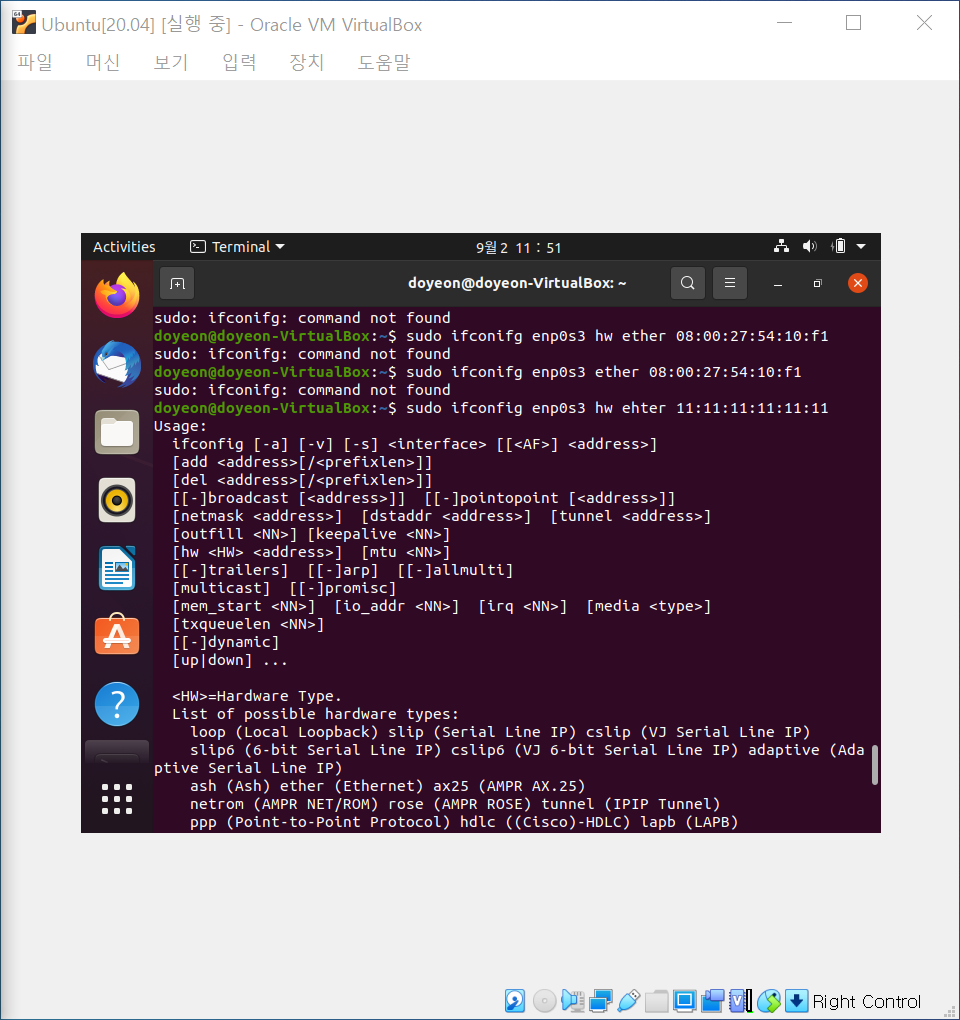
Task: Click the terminal title doyeon@doyeon-VirtualBox
Action: (517, 283)
